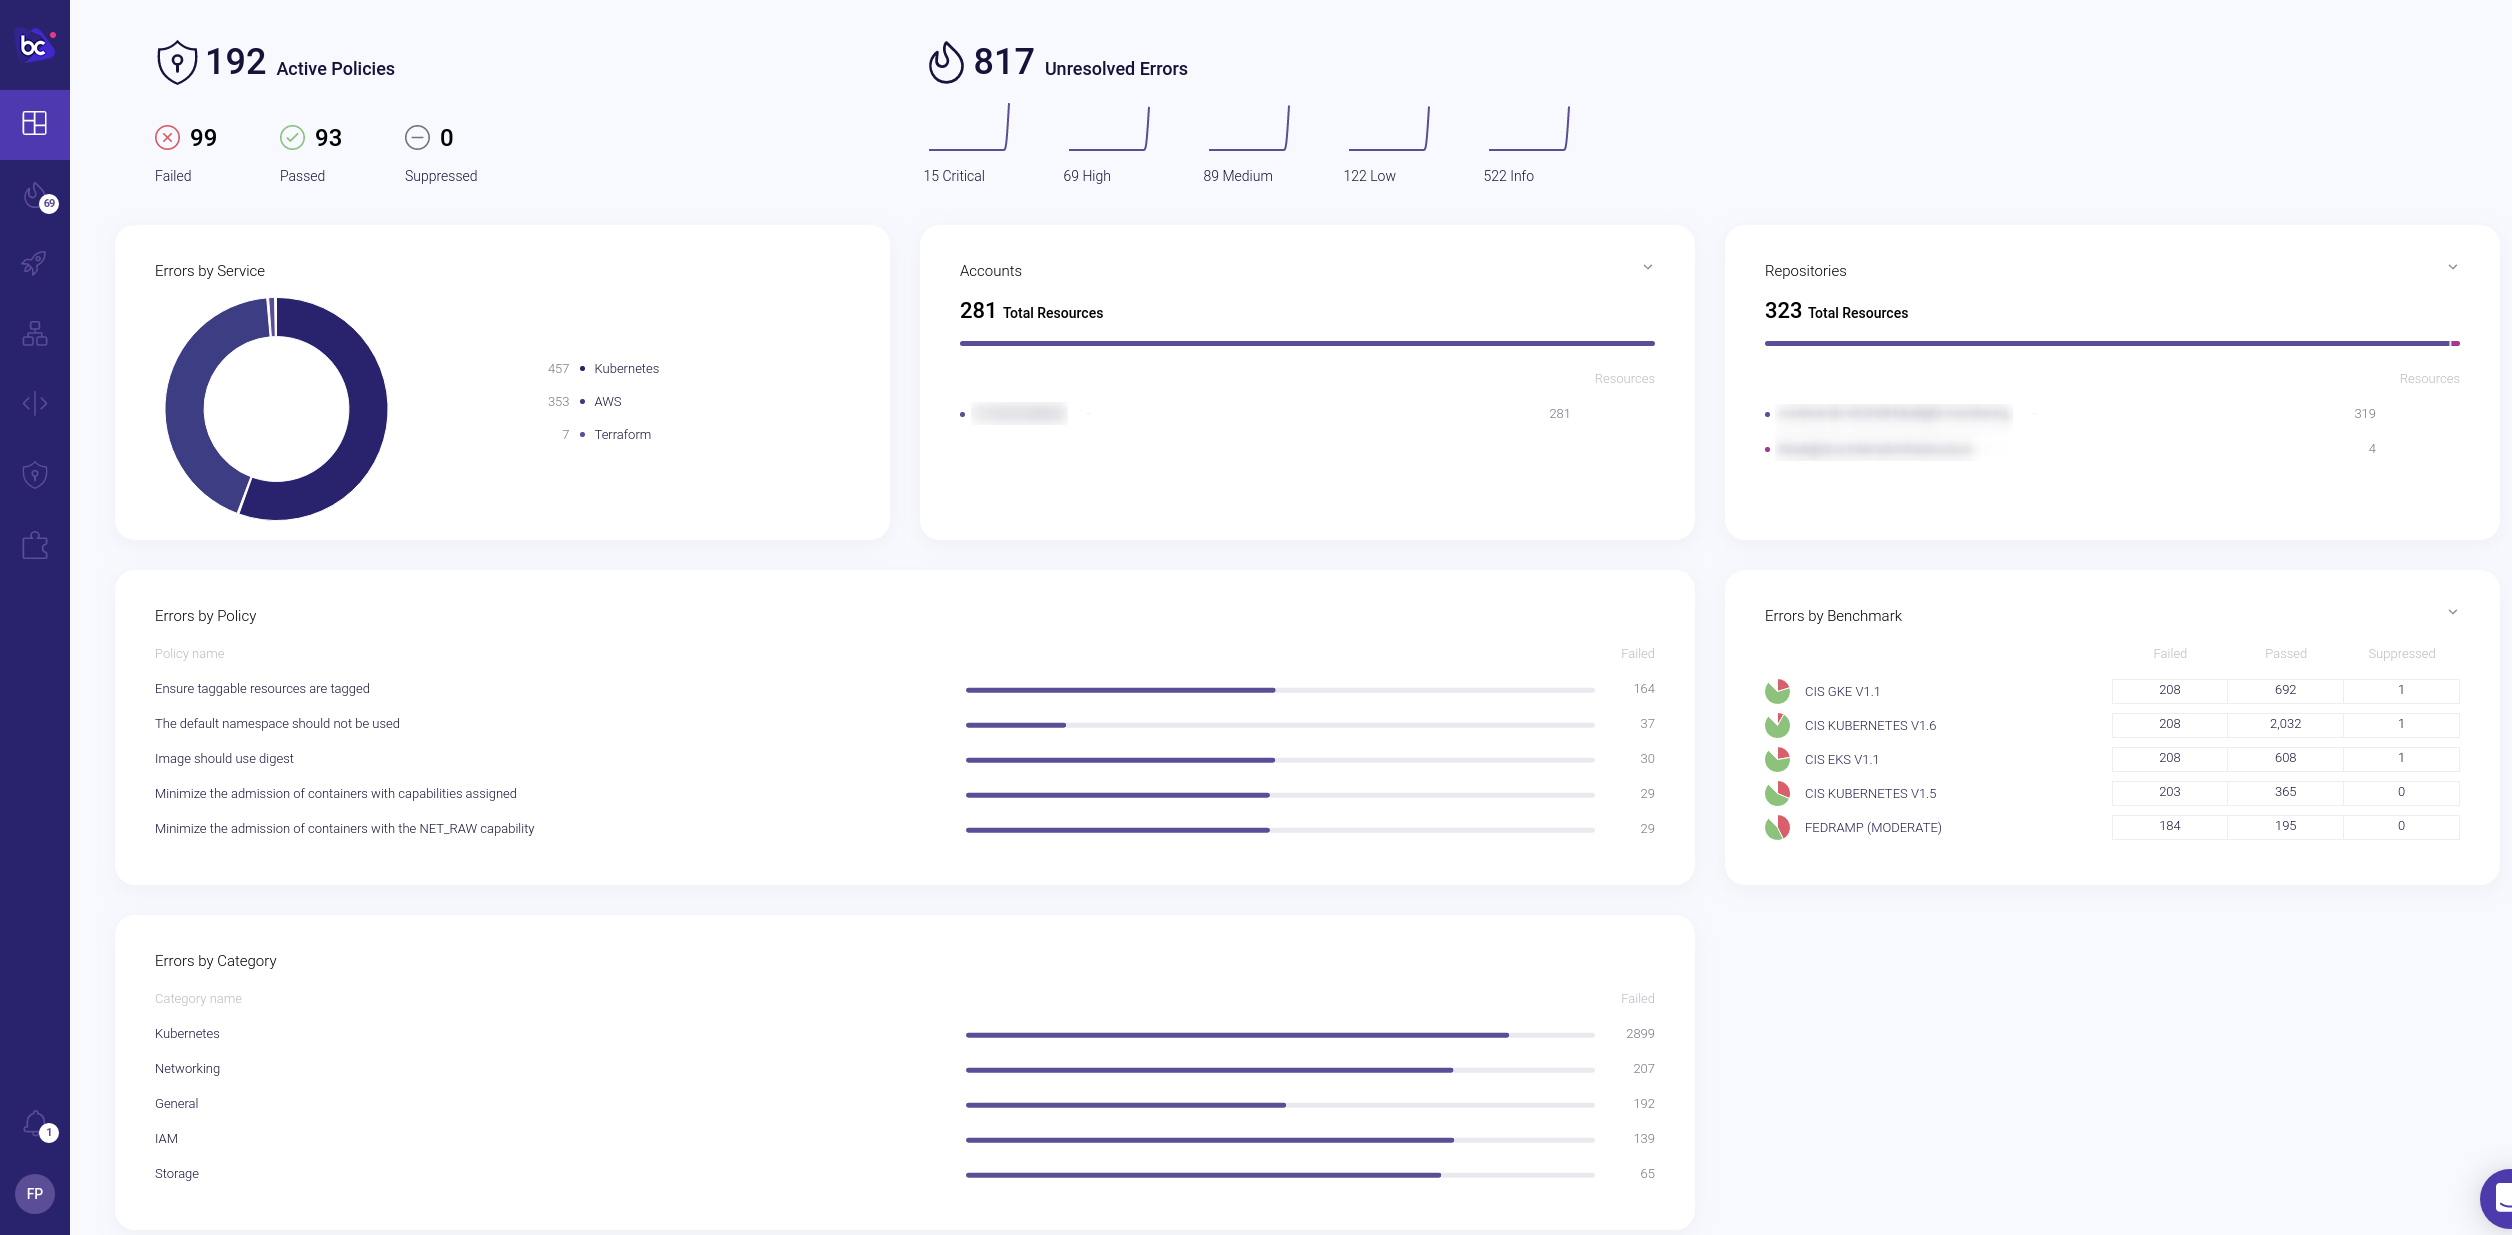Click the Unresolved Errors flame icon
The height and width of the screenshot is (1235, 2512).
(x=946, y=62)
